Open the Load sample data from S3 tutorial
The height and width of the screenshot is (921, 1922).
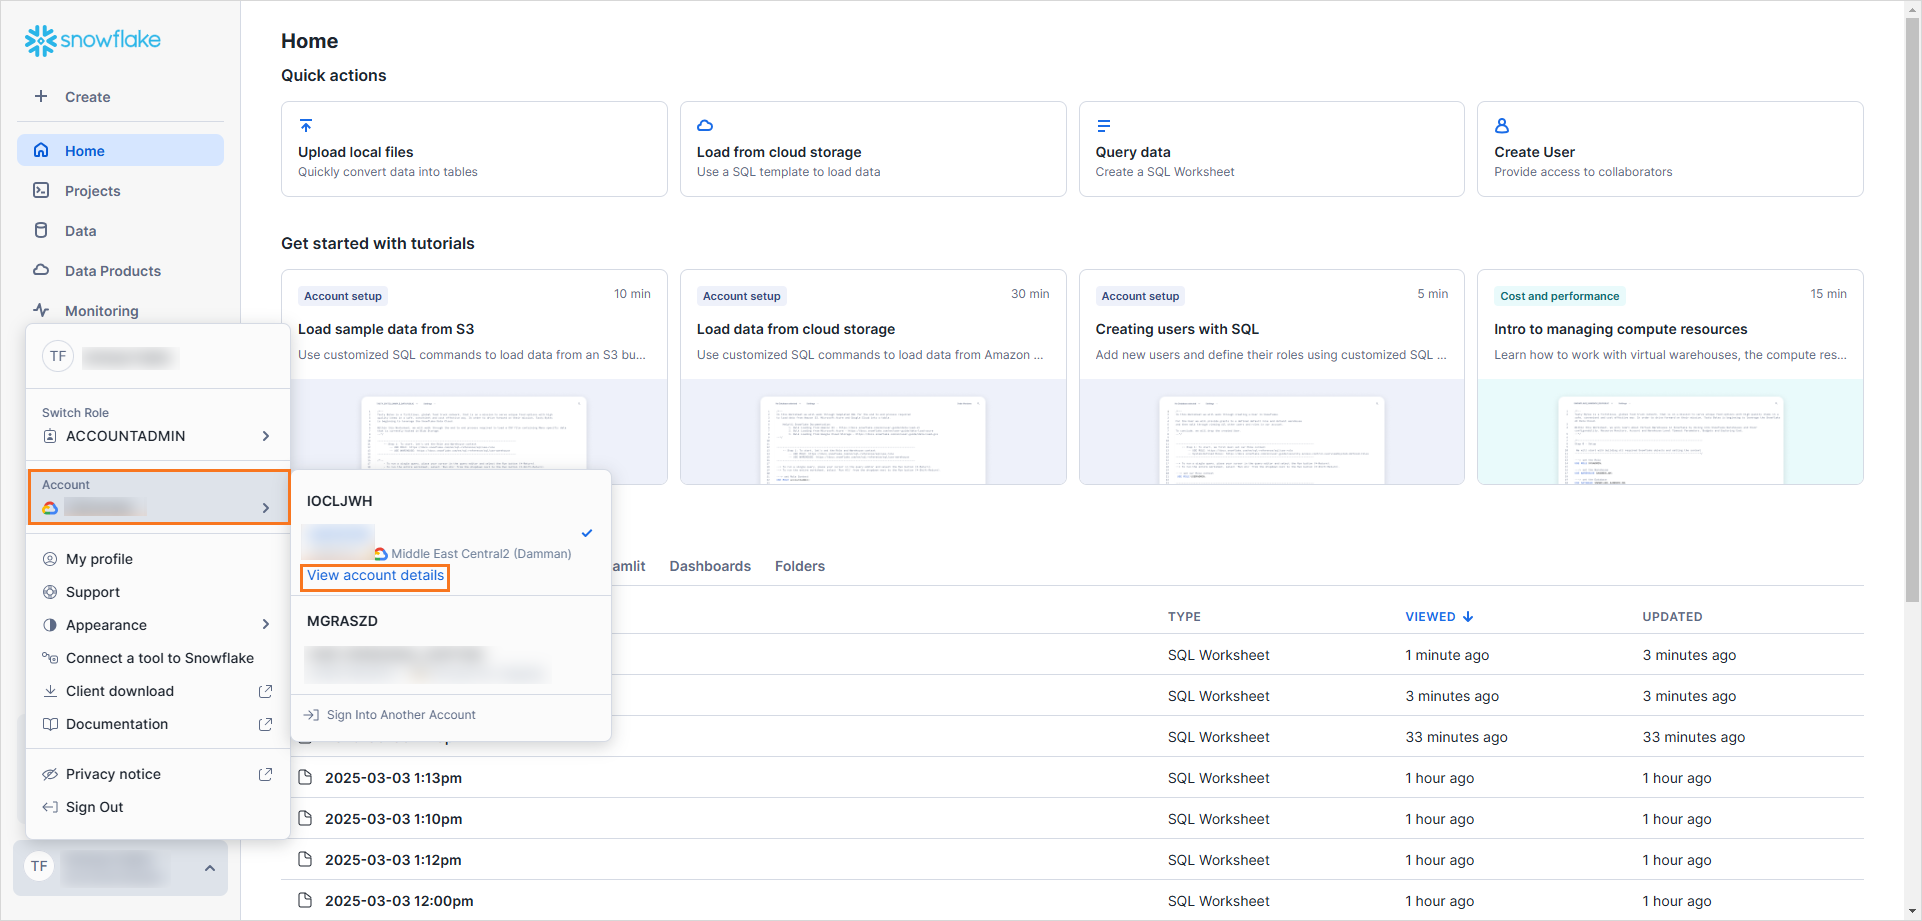click(474, 377)
